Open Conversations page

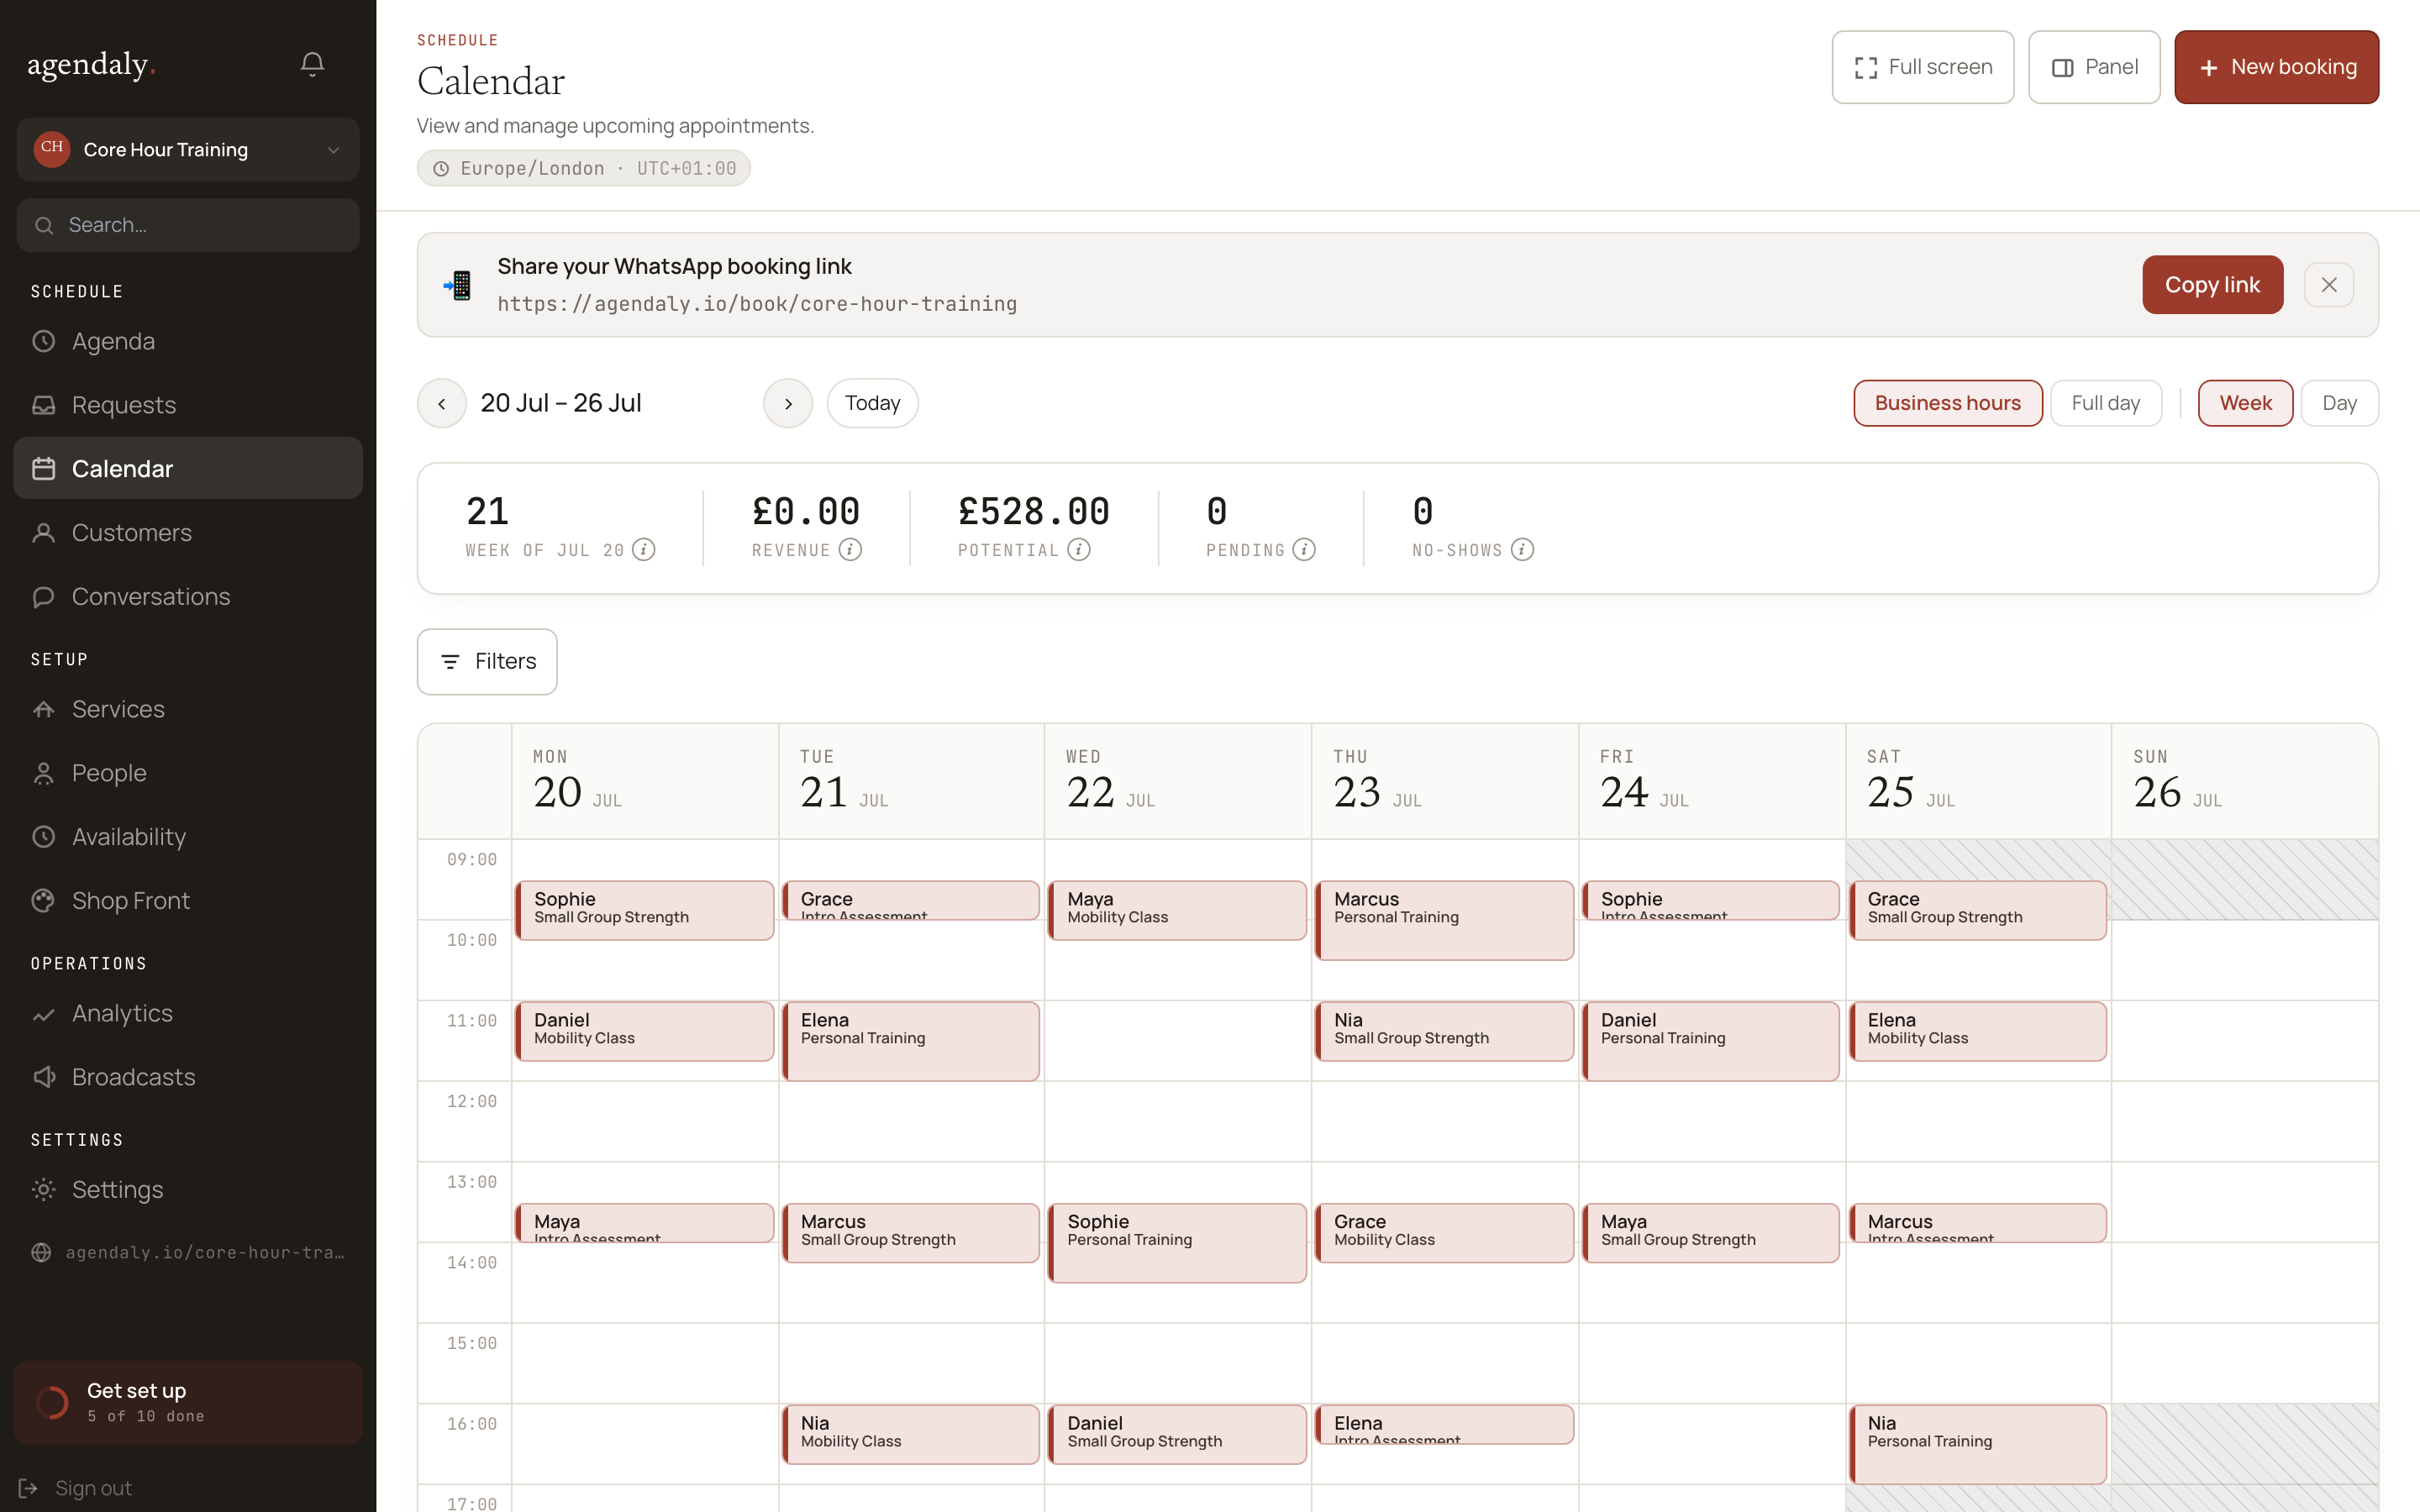click(188, 596)
